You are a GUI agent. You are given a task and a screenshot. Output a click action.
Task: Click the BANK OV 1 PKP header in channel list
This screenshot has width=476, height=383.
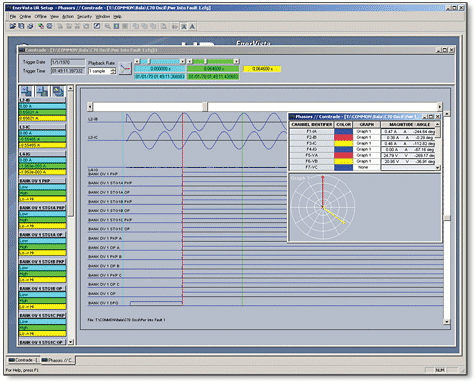coord(42,181)
